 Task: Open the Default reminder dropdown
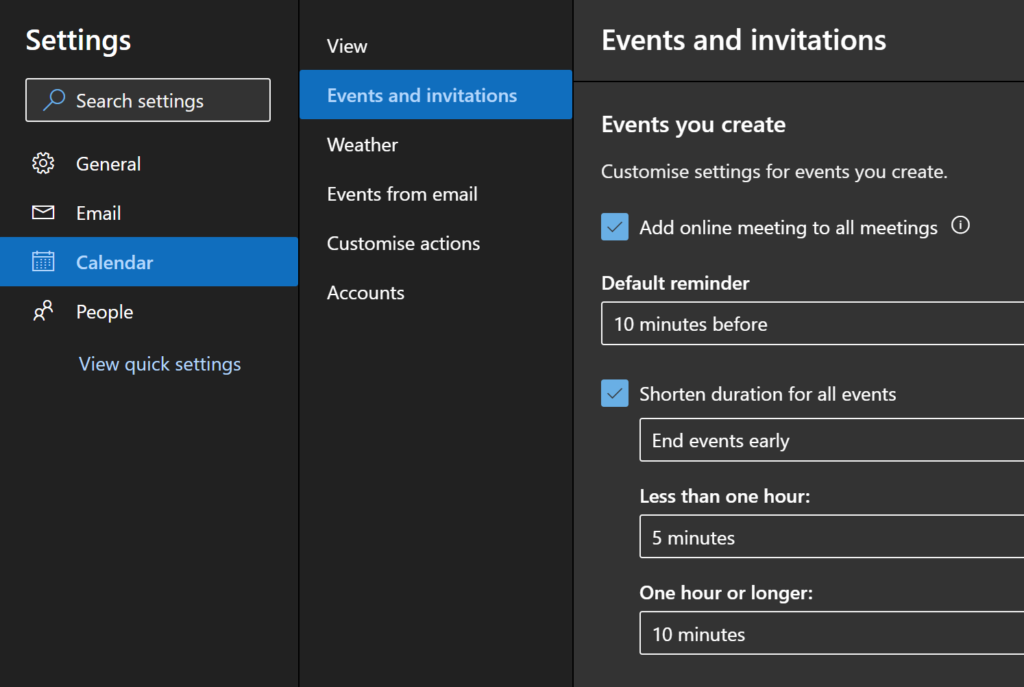(812, 323)
